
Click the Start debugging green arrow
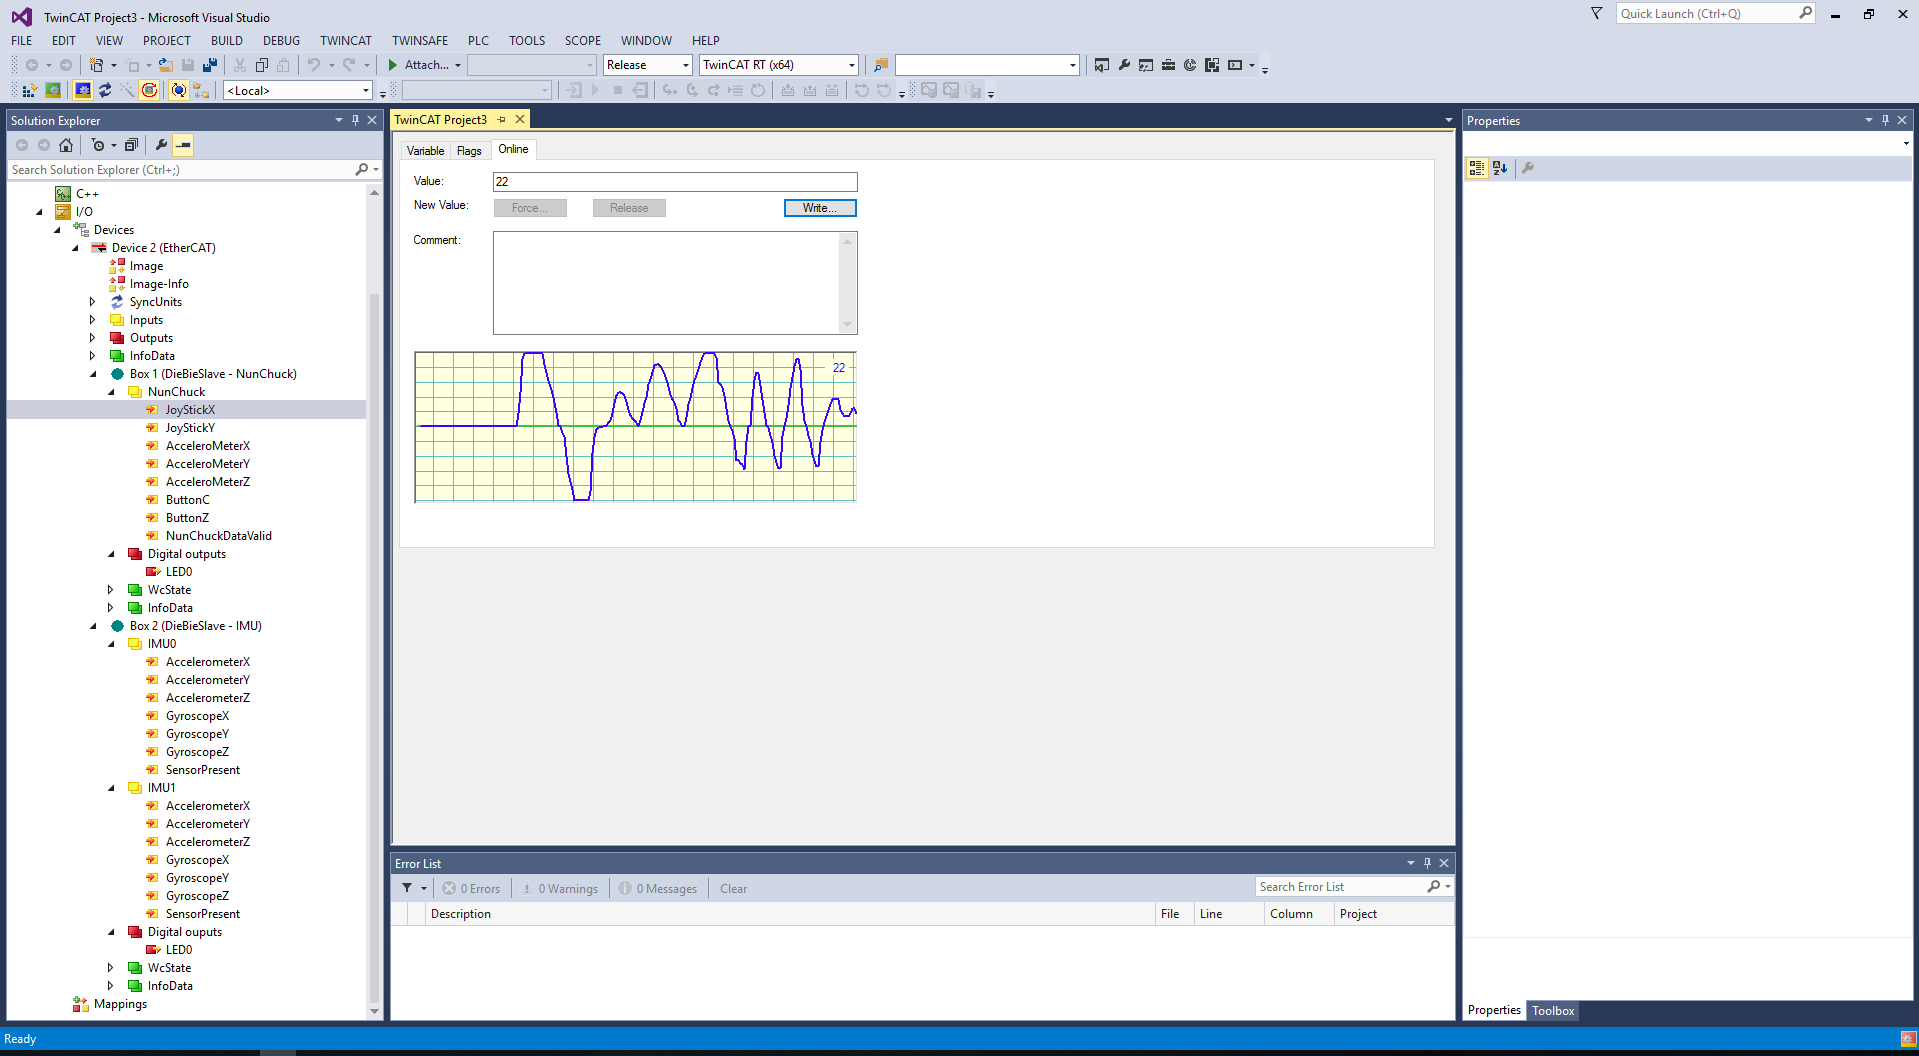tap(393, 65)
